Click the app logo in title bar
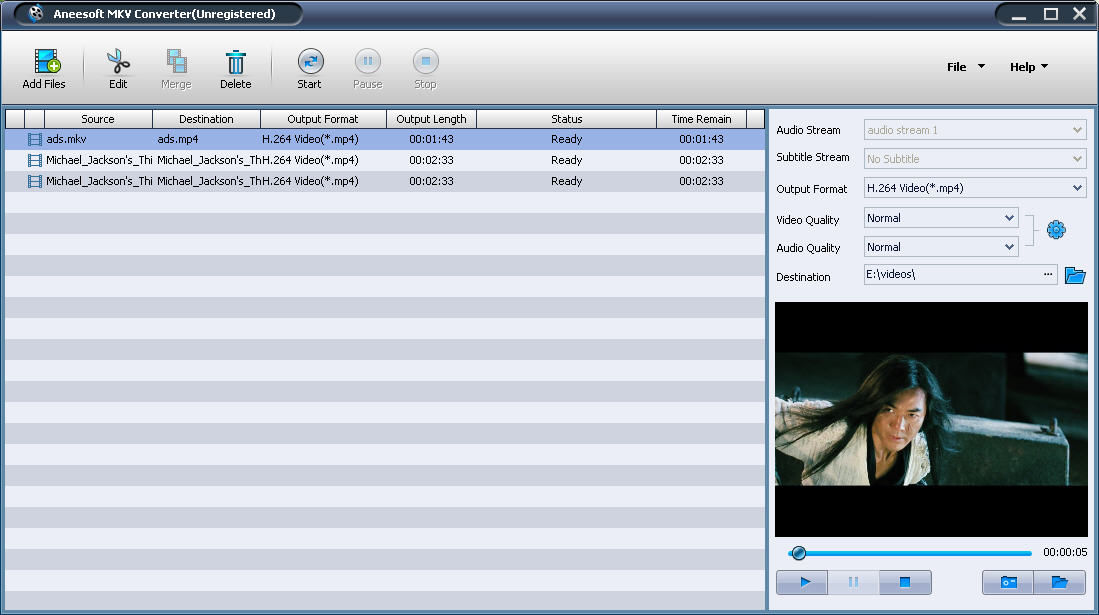 point(36,13)
